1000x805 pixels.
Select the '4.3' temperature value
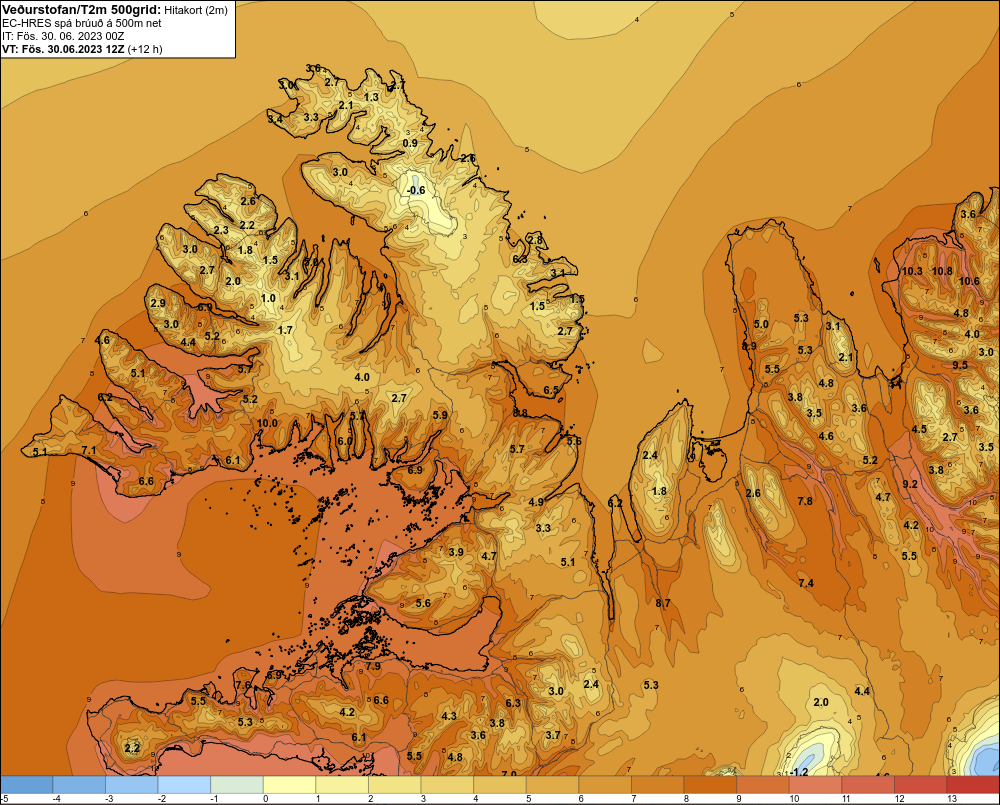pos(449,716)
